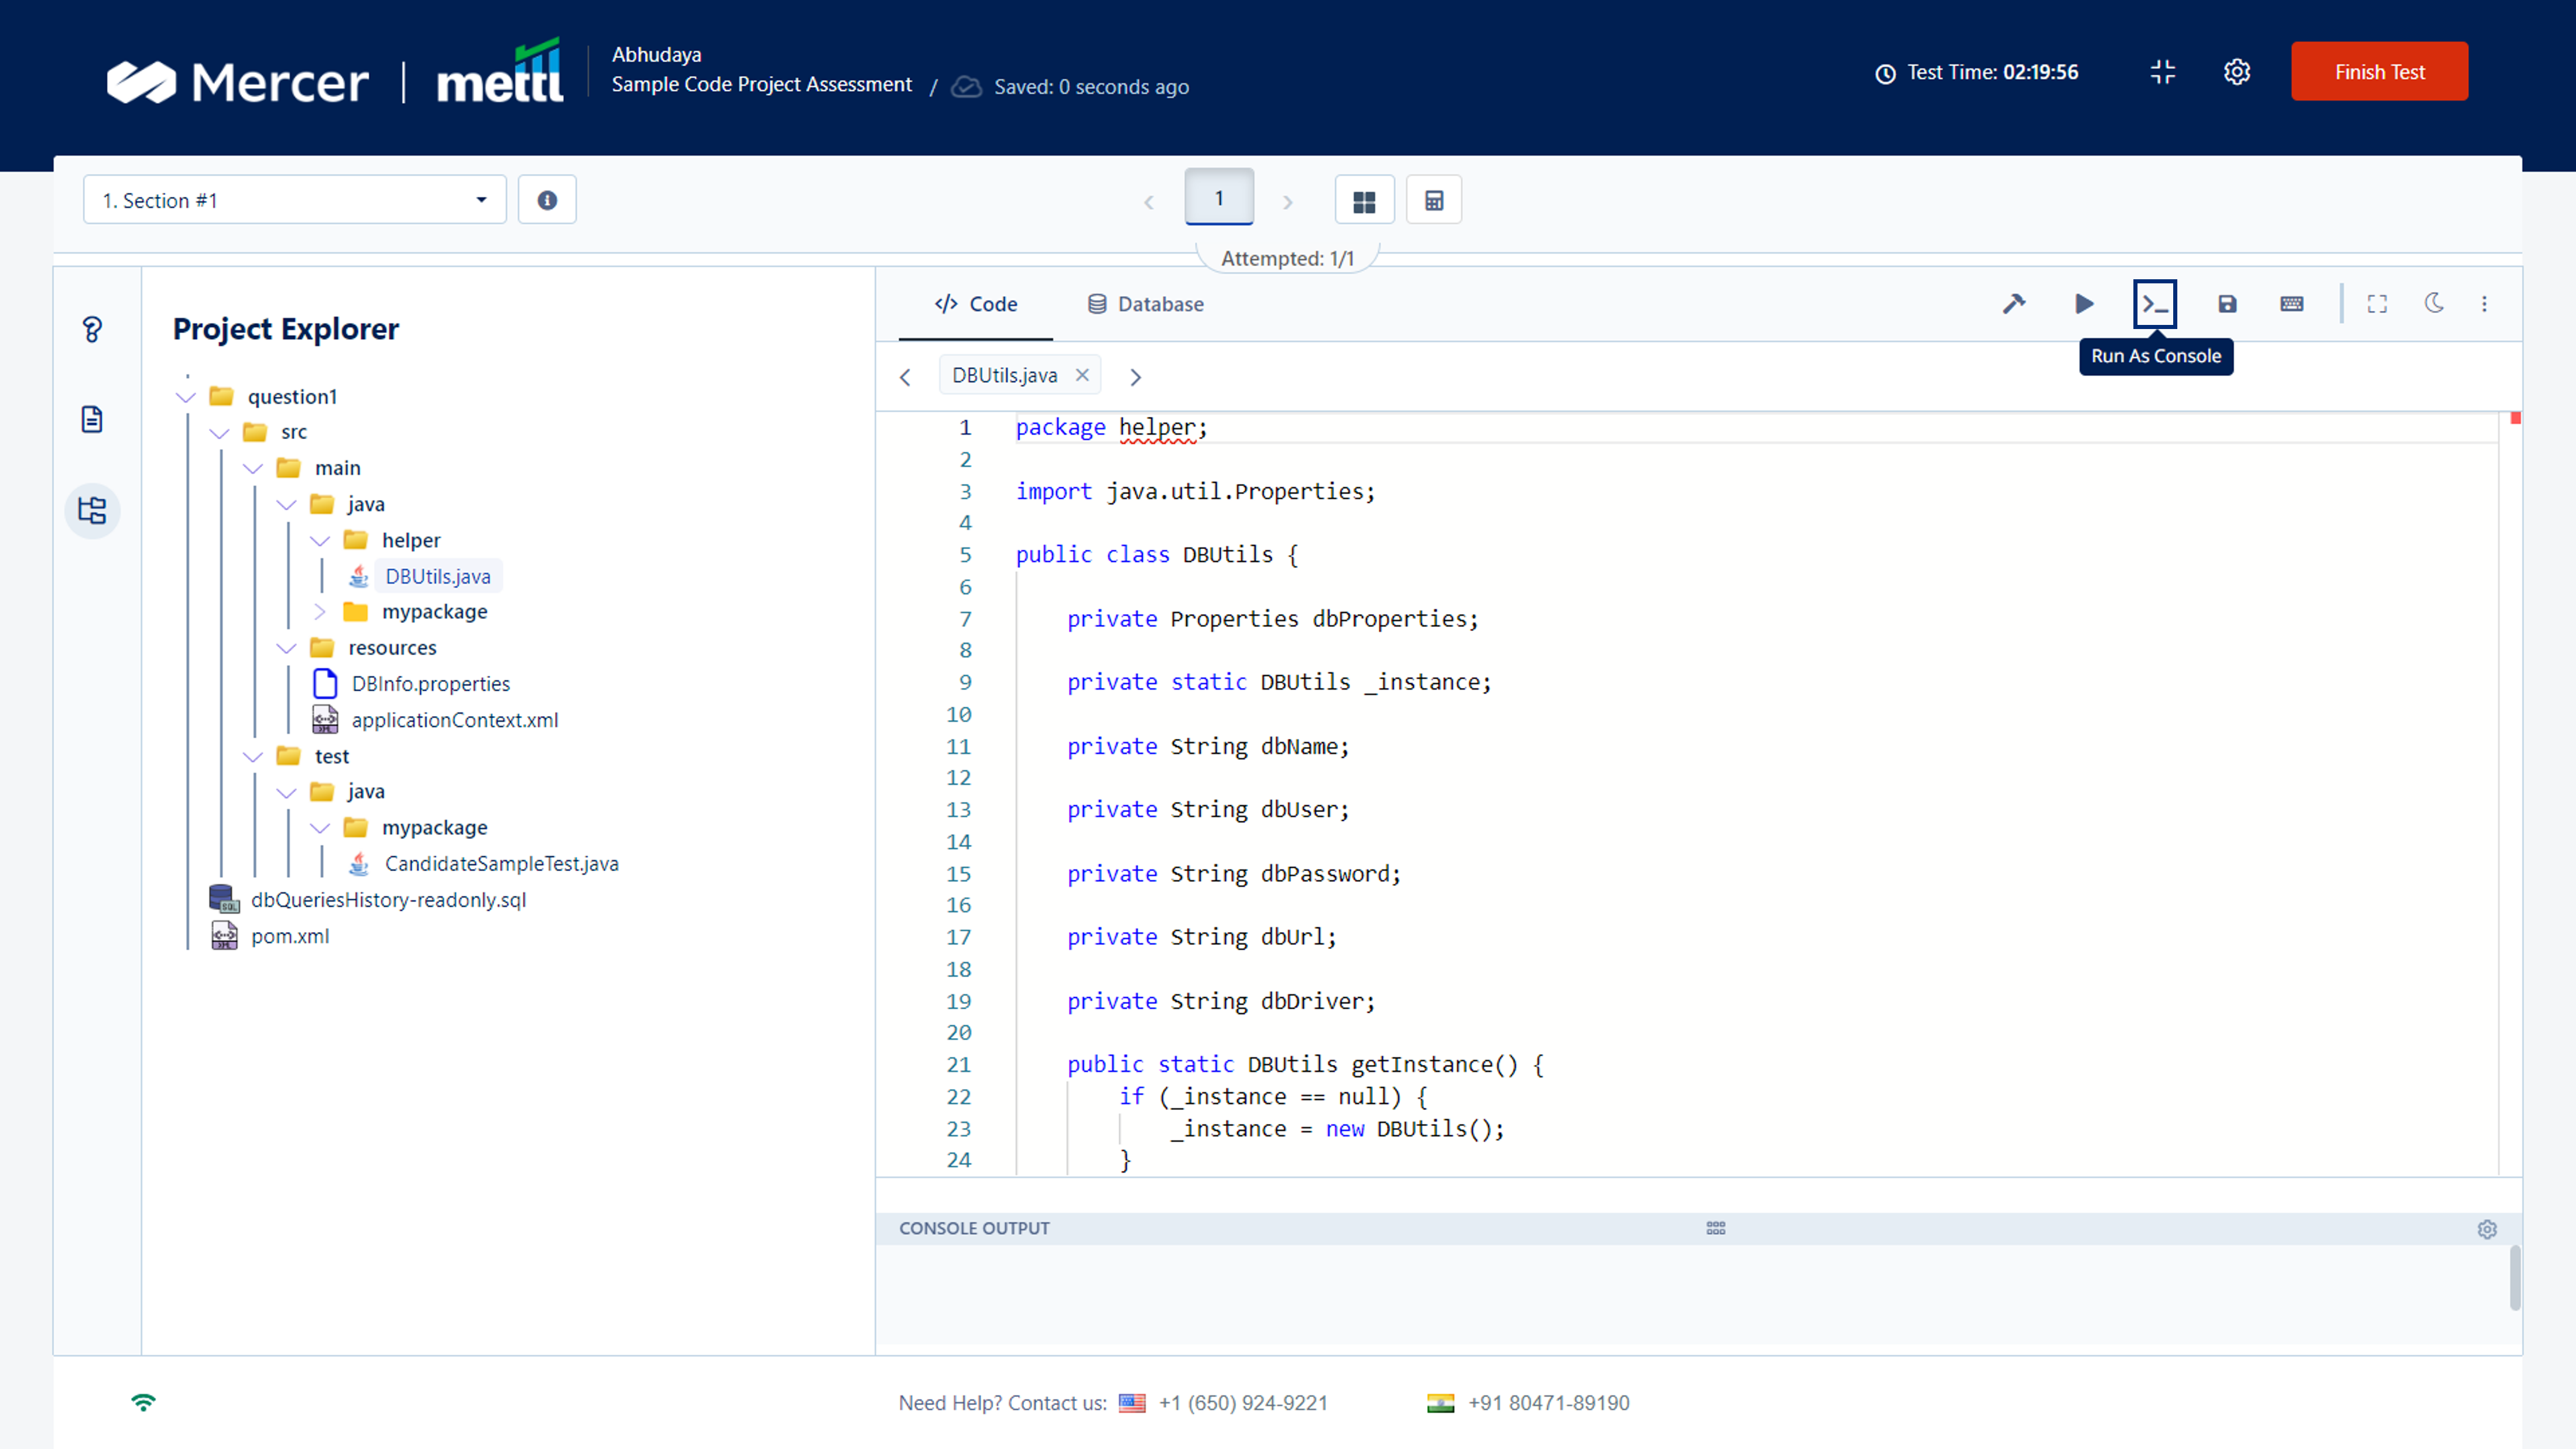The width and height of the screenshot is (2576, 1449).
Task: Open the pom.xml file
Action: coord(290,936)
